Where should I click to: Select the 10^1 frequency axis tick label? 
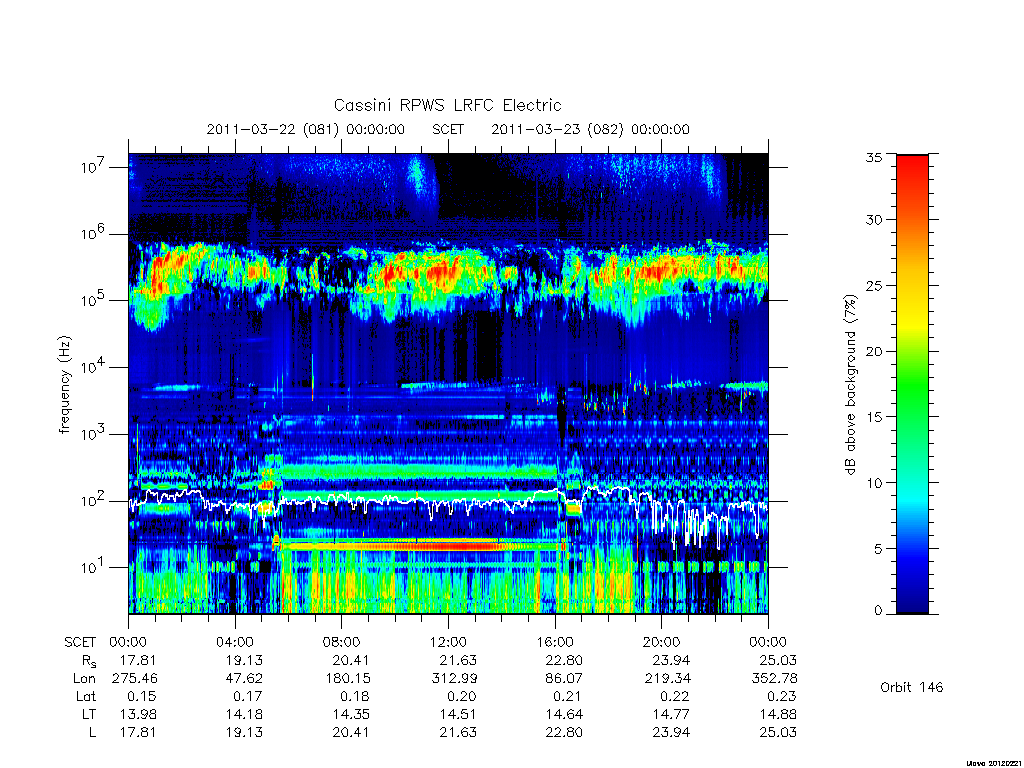(94, 568)
